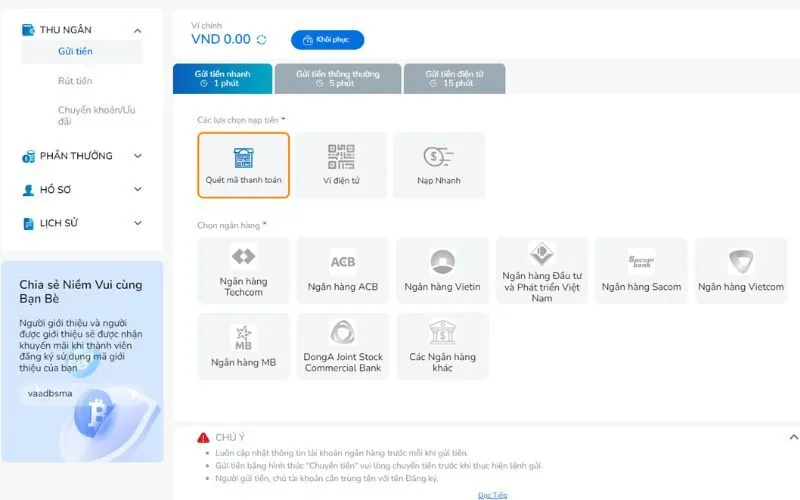This screenshot has height=500, width=800.
Task: Select Ngân hàng ACB bank tile
Action: [343, 270]
